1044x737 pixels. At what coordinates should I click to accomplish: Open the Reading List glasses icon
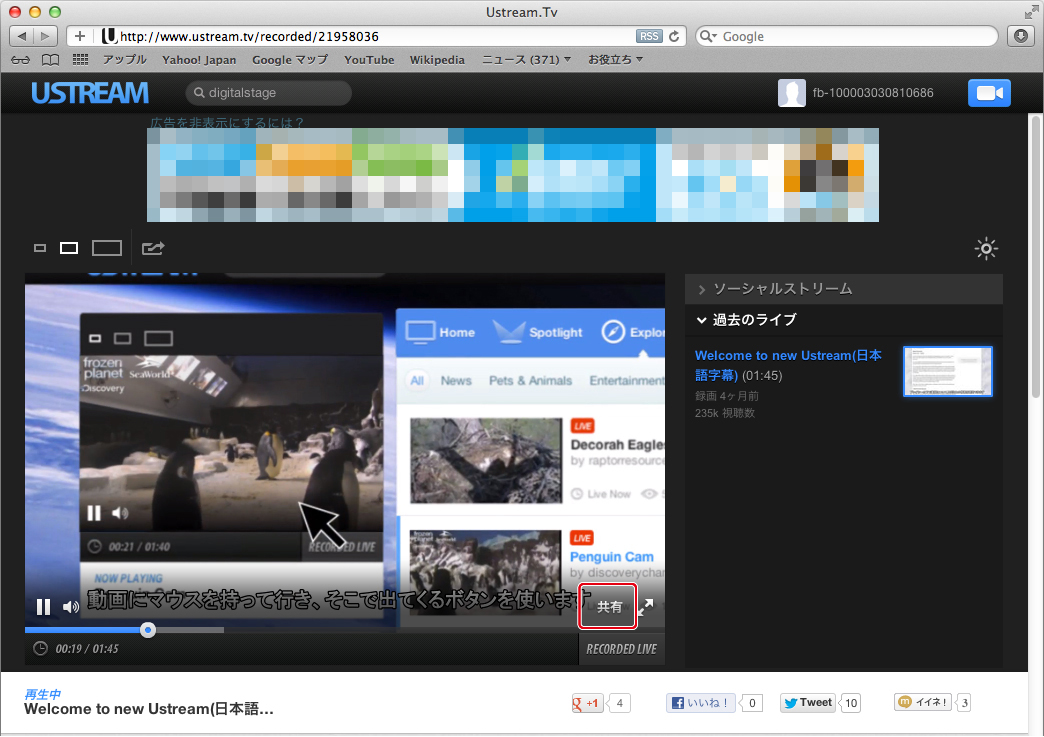point(21,60)
